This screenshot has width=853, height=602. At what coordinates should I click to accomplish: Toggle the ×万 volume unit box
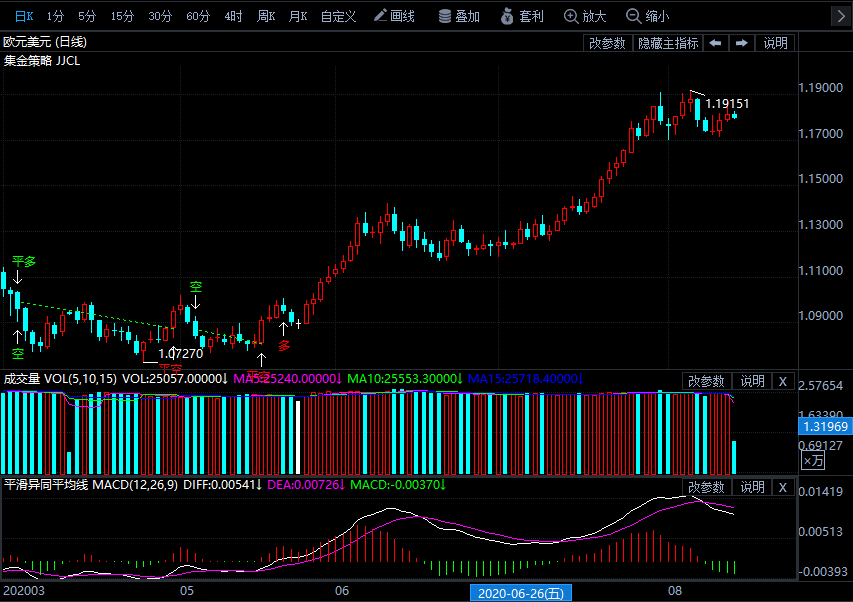point(814,461)
